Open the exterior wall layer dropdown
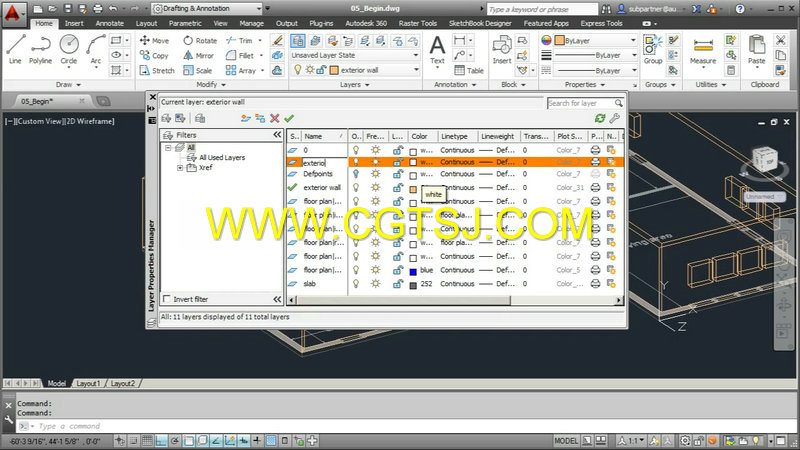 [x=416, y=70]
